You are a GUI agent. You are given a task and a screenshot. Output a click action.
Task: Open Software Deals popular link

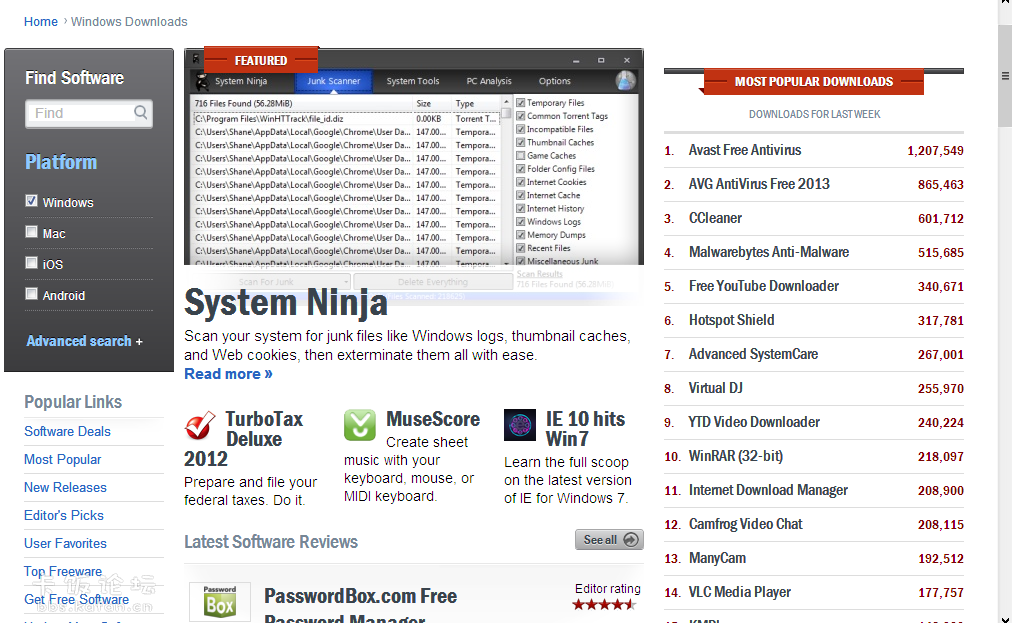pos(67,431)
